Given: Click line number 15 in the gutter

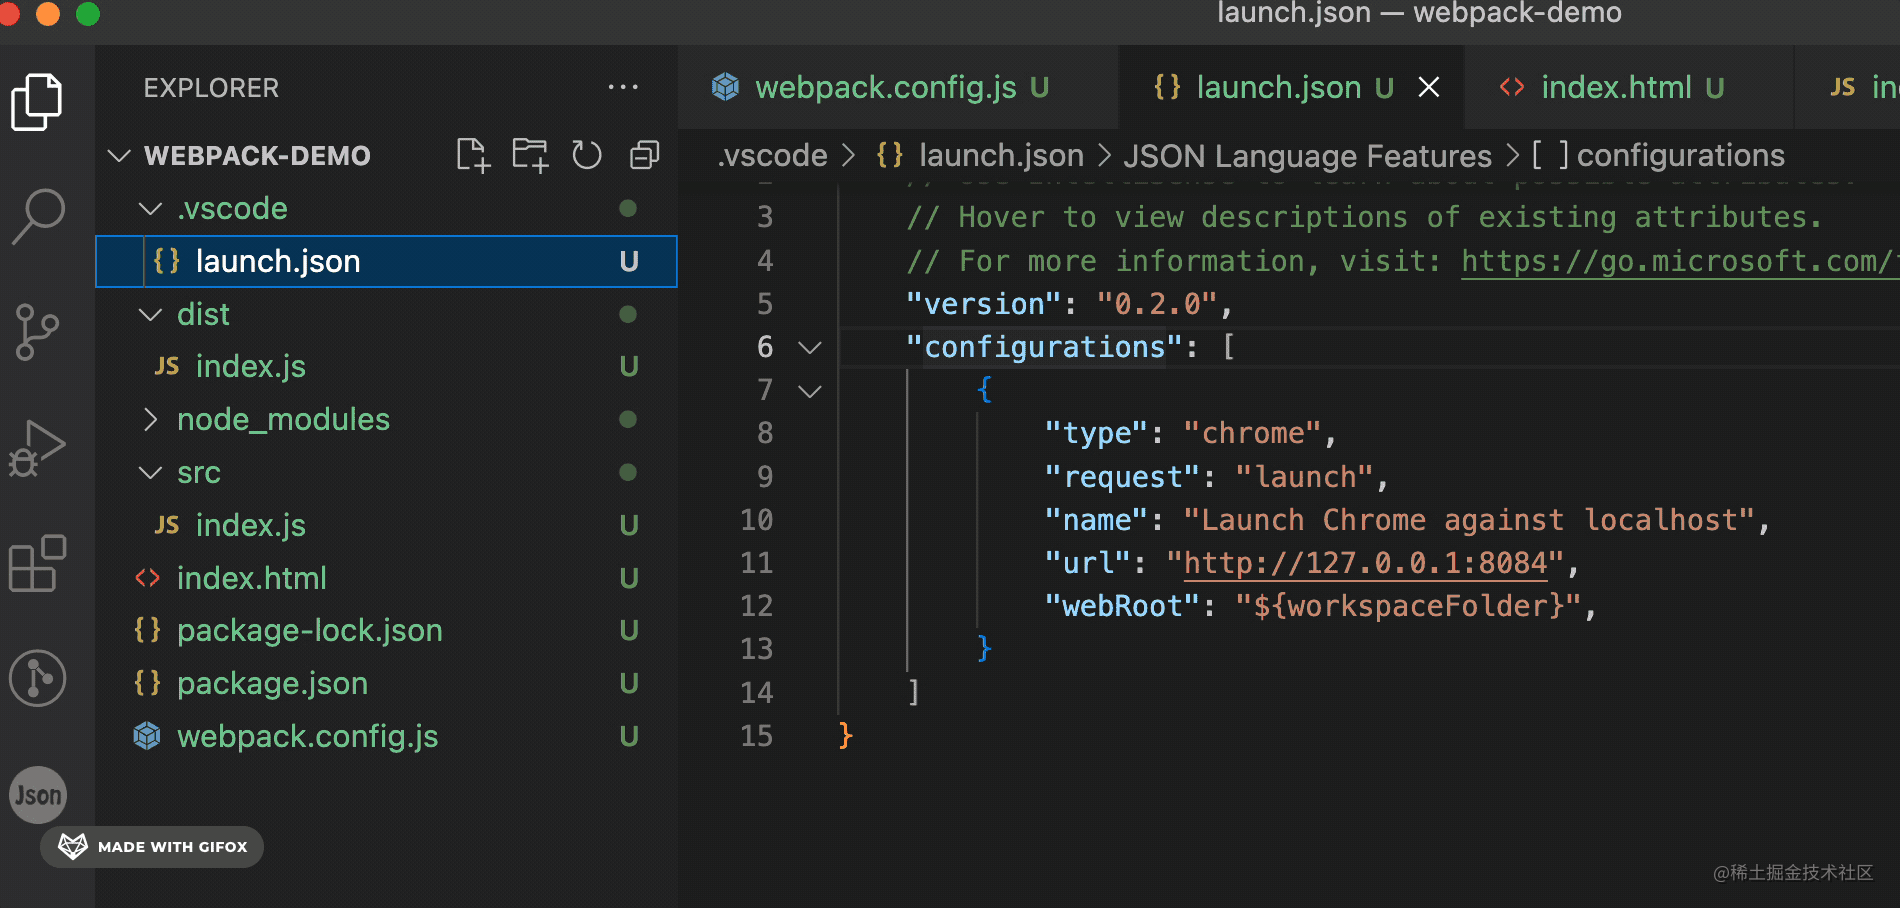Looking at the screenshot, I should (x=757, y=736).
